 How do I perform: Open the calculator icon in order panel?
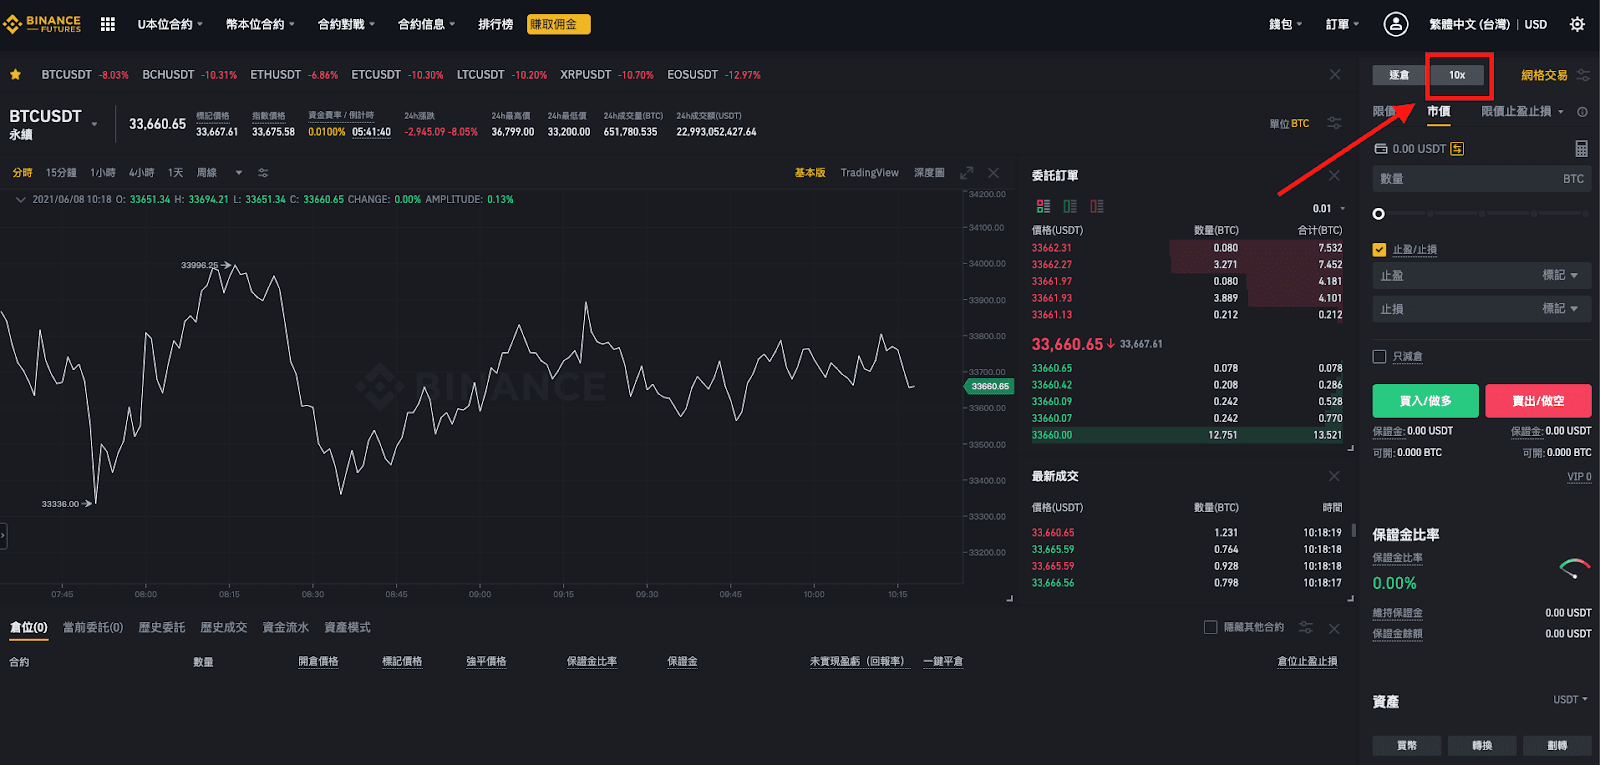coord(1581,148)
